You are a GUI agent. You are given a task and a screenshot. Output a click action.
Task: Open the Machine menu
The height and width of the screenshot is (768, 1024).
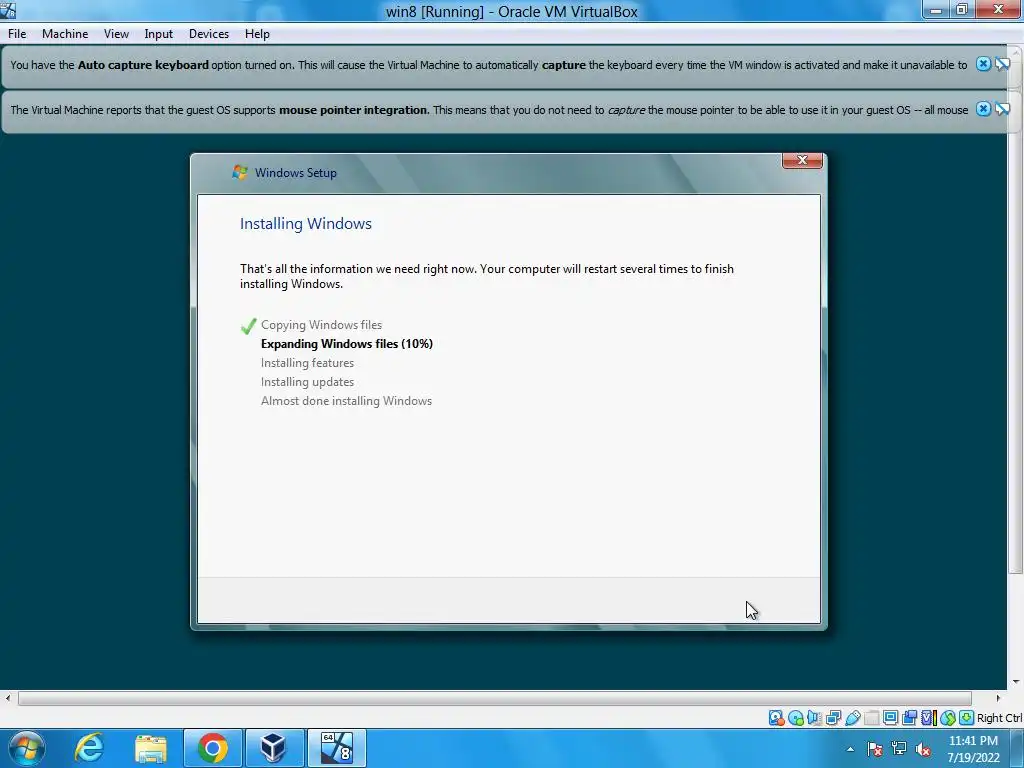pyautogui.click(x=65, y=34)
